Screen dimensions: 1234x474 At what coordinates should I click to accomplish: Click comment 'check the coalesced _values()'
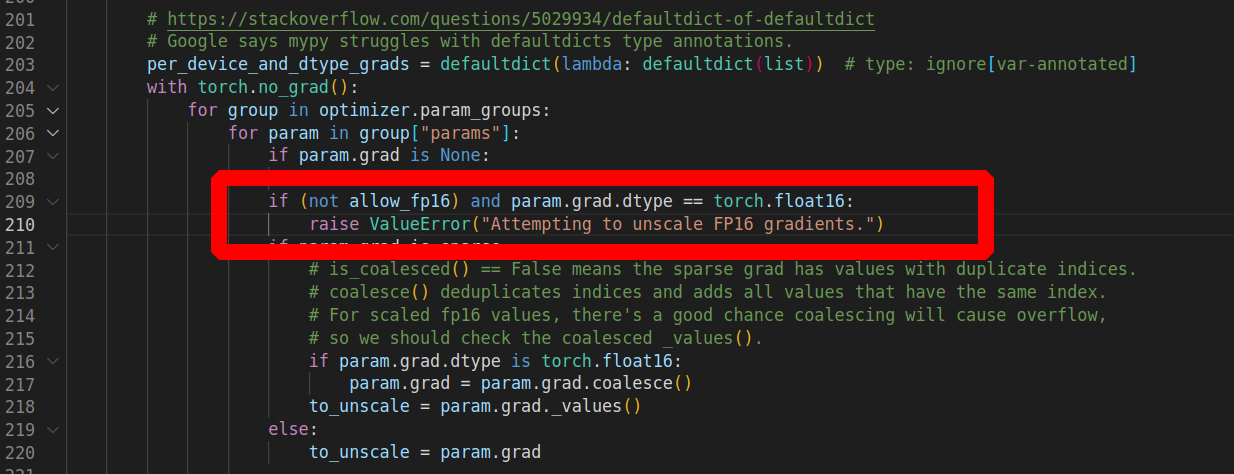pos(536,338)
